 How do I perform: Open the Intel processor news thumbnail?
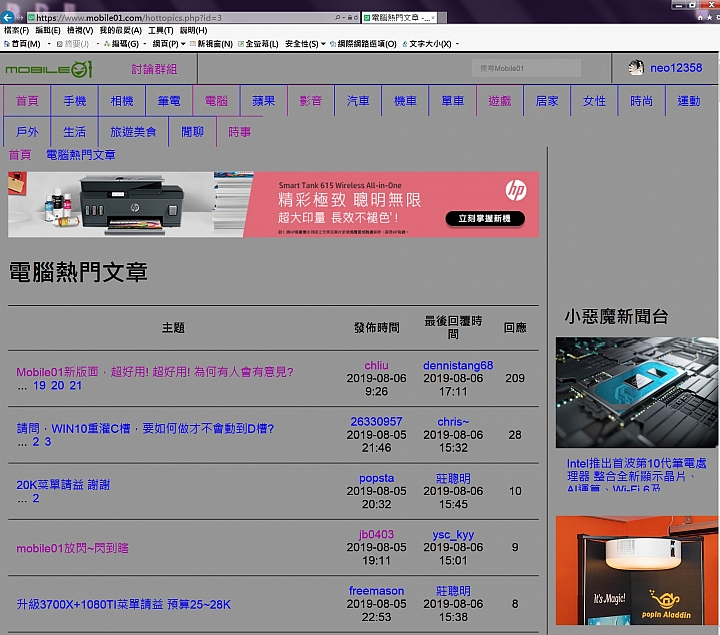point(636,392)
